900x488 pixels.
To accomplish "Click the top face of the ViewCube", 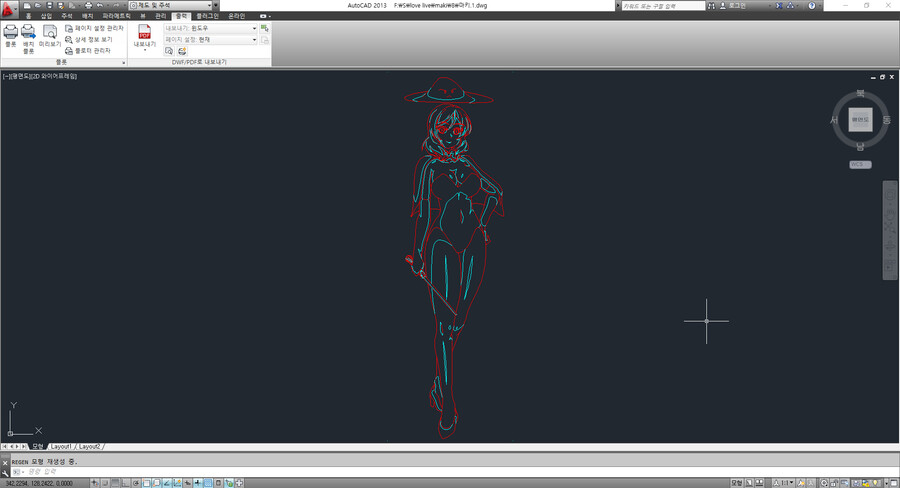I will click(x=859, y=120).
